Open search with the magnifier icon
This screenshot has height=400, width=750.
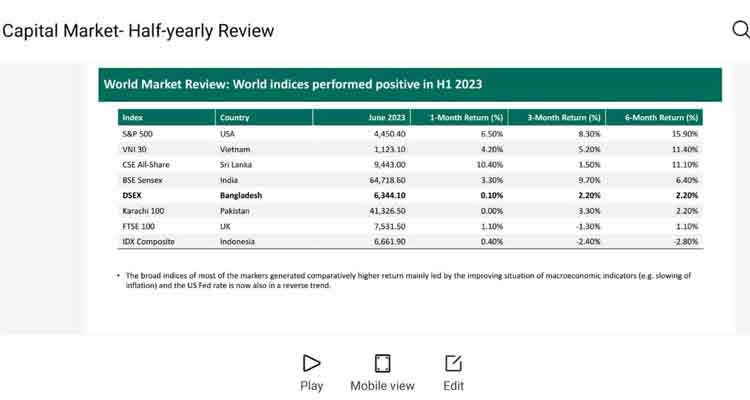tap(740, 29)
